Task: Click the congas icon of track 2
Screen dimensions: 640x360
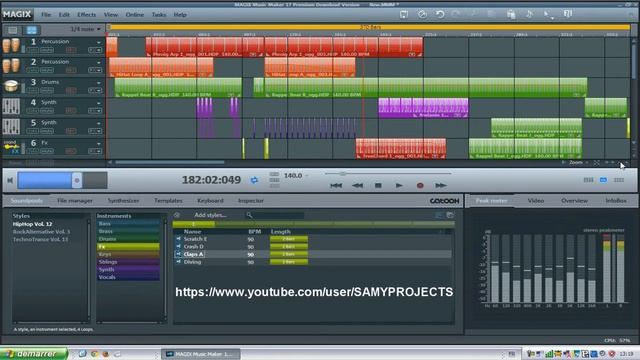Action: pyautogui.click(x=11, y=65)
